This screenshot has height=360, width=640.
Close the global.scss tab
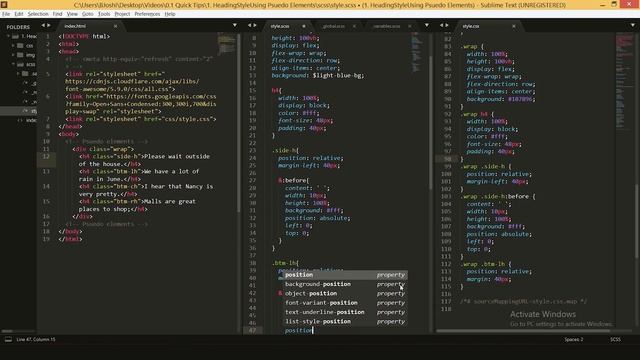[x=354, y=26]
